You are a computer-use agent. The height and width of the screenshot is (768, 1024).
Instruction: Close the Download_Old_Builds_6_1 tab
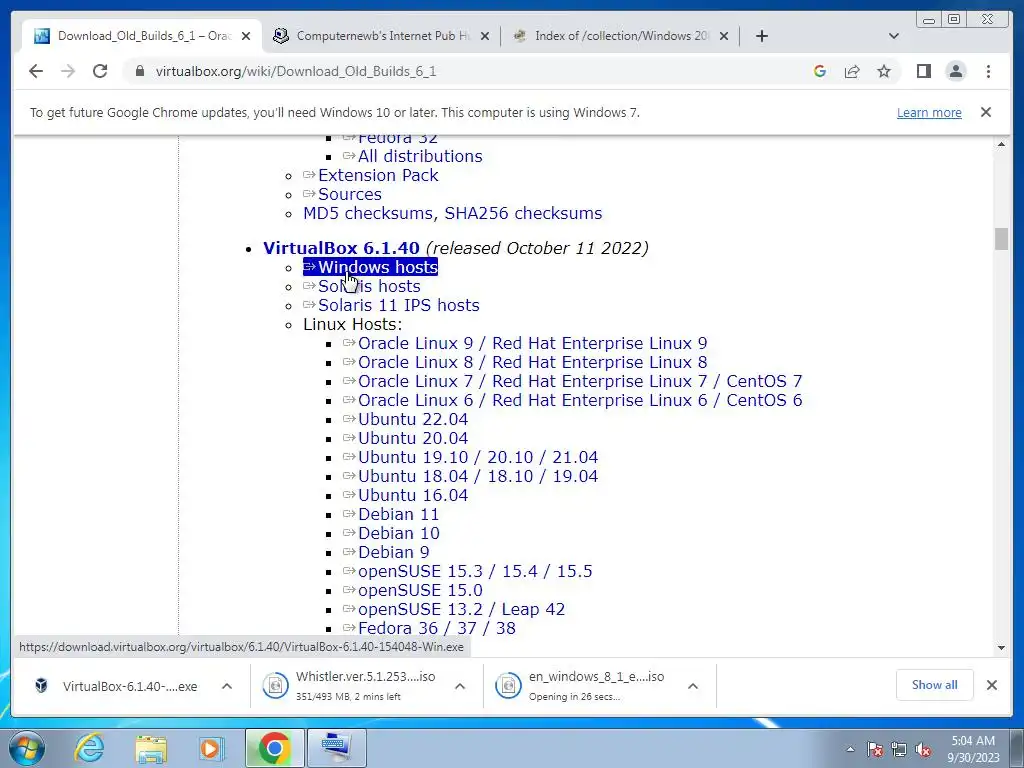(246, 36)
